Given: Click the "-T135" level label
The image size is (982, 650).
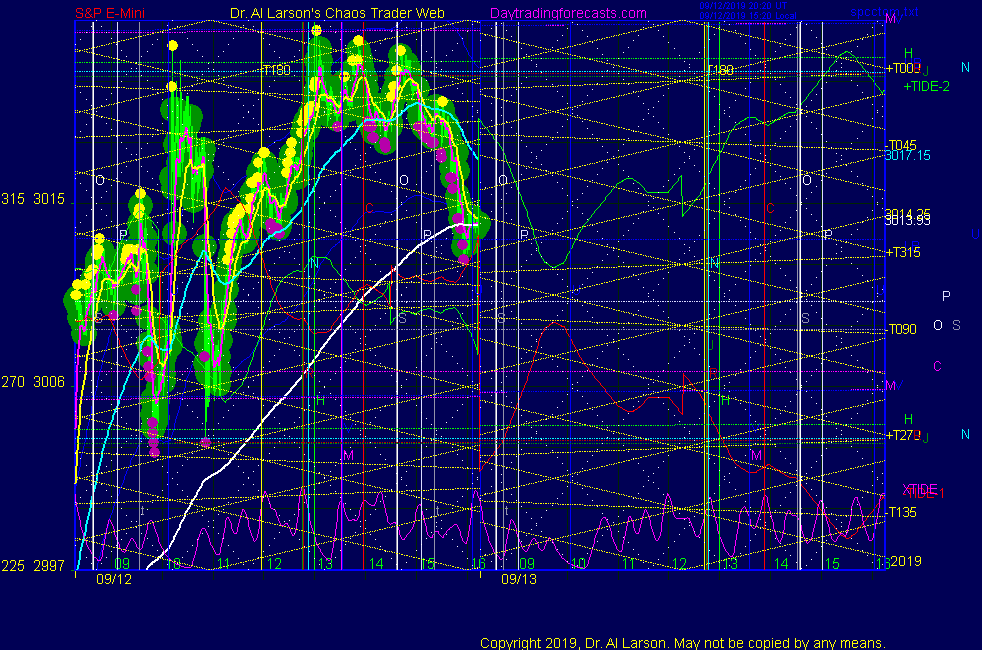Looking at the screenshot, I should pos(901,512).
